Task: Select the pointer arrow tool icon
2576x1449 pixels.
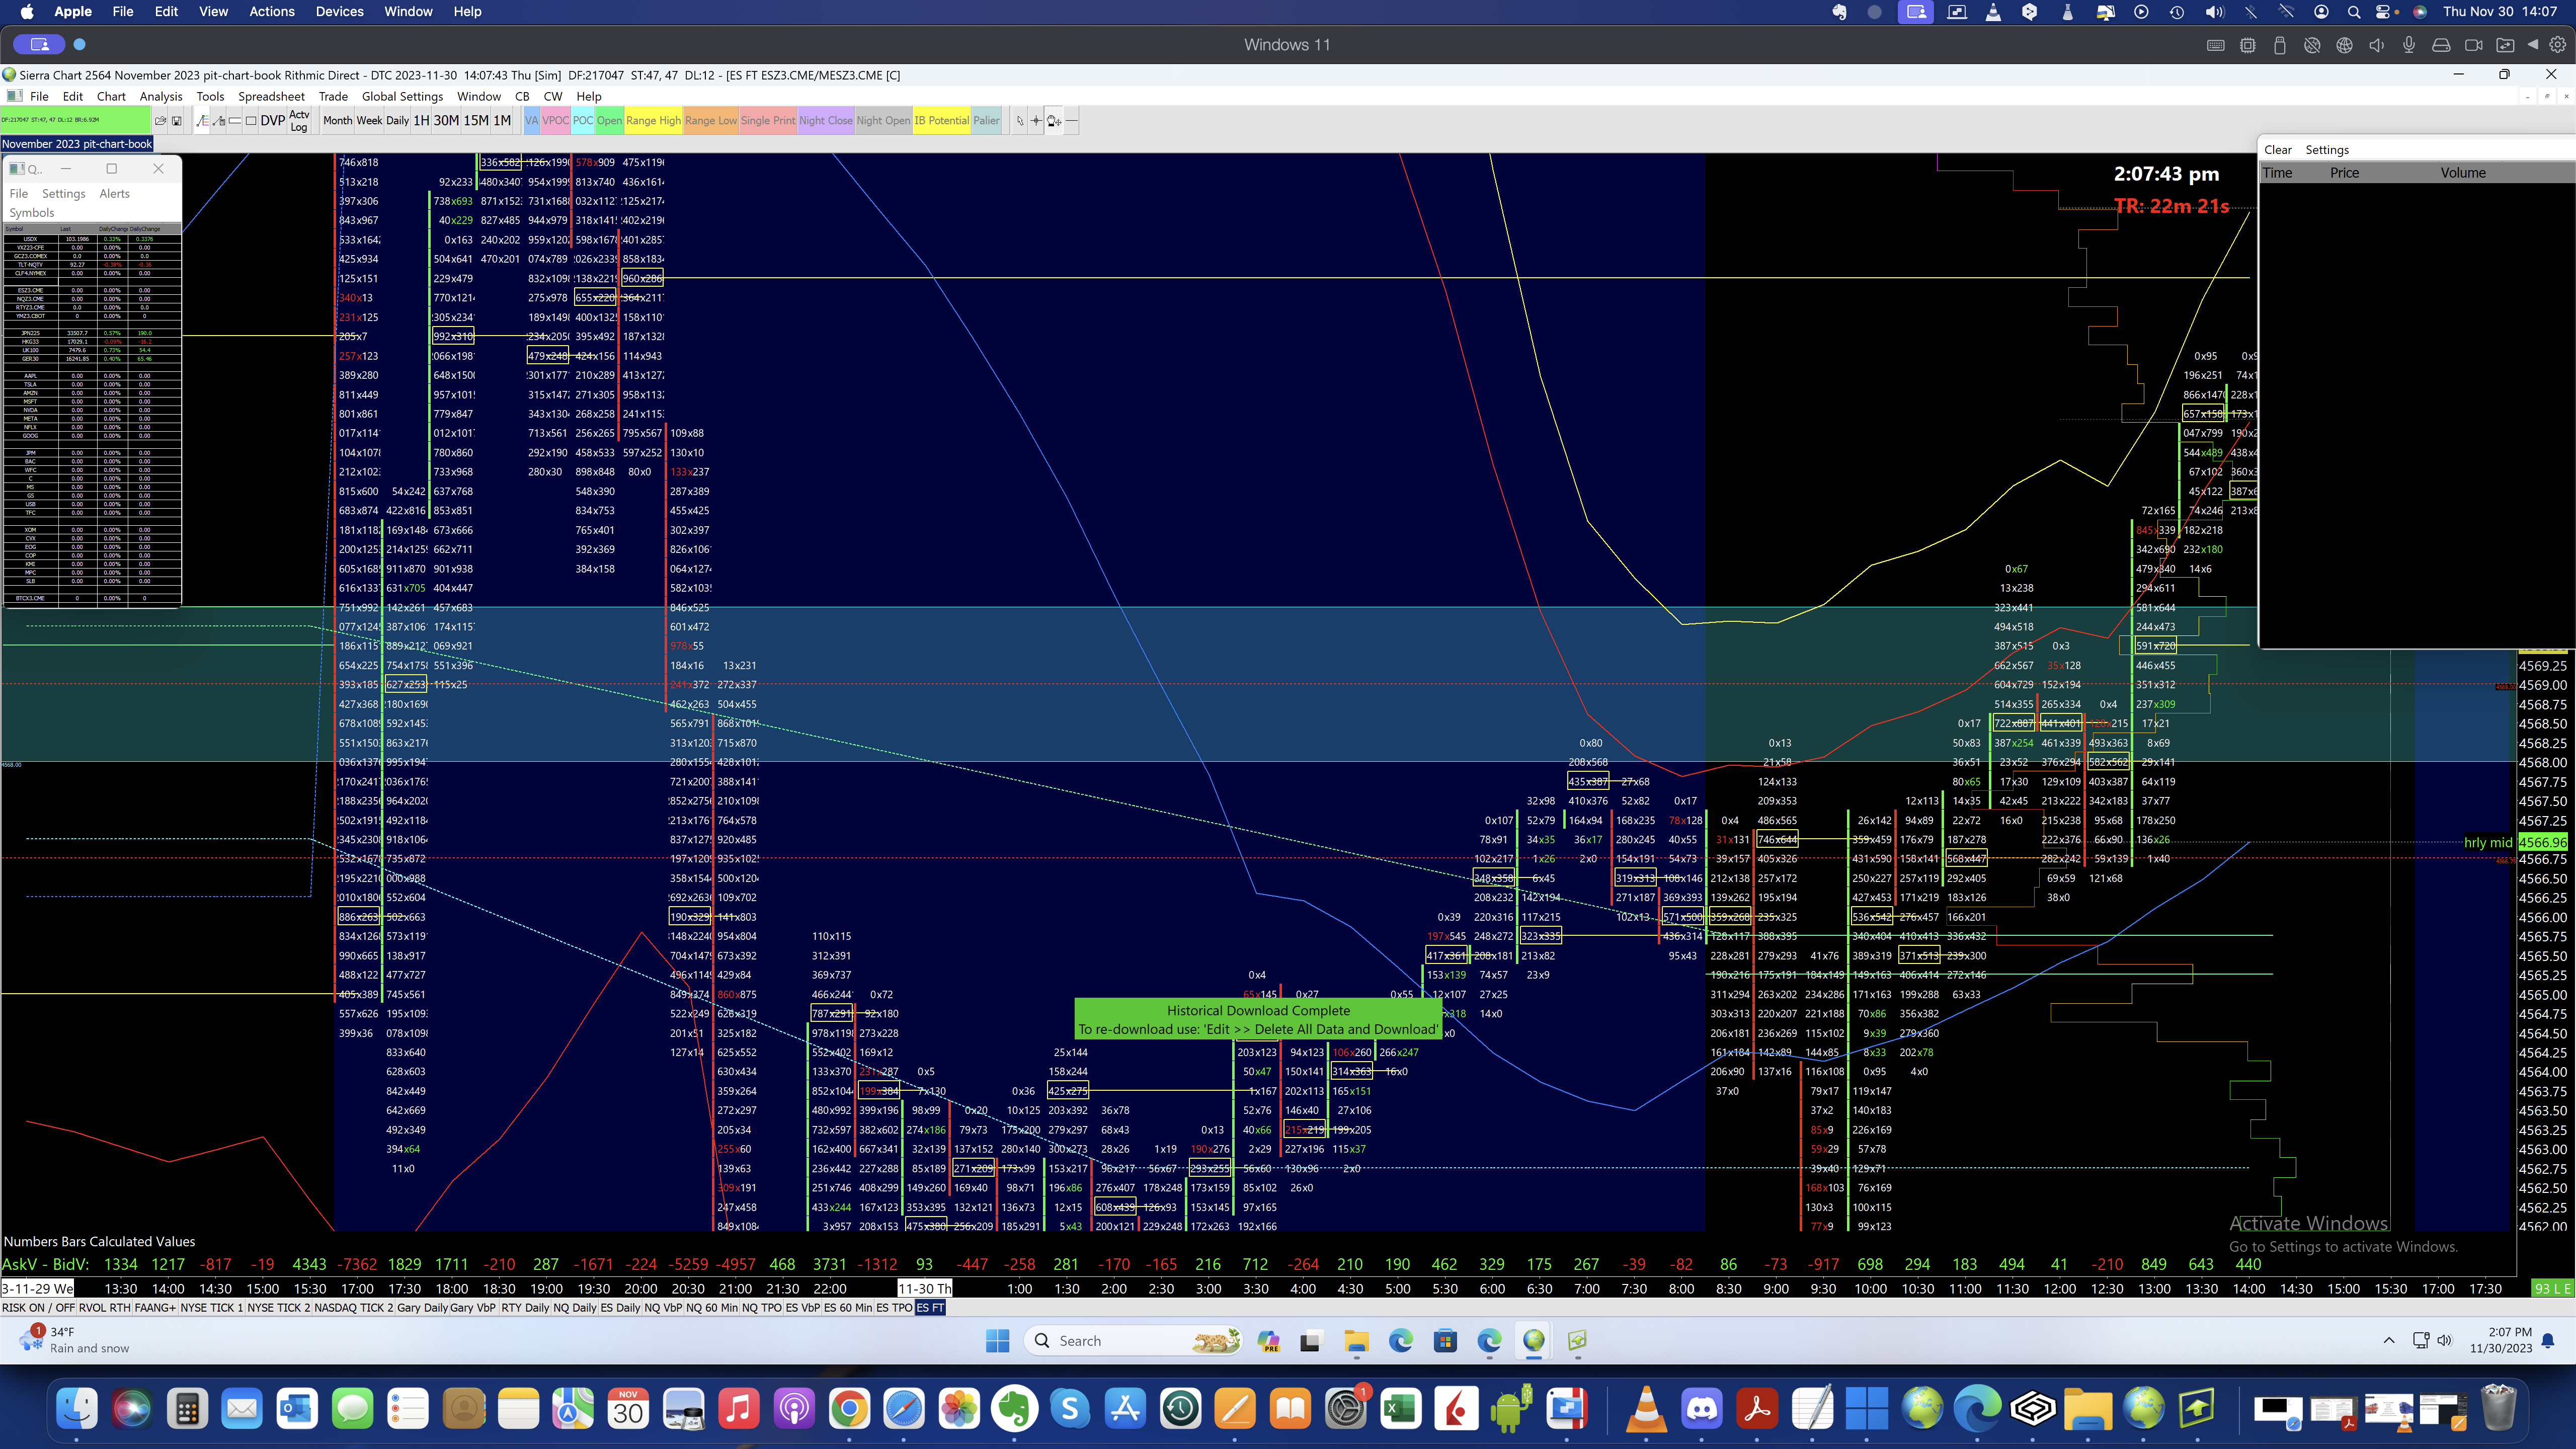Action: pos(1020,121)
